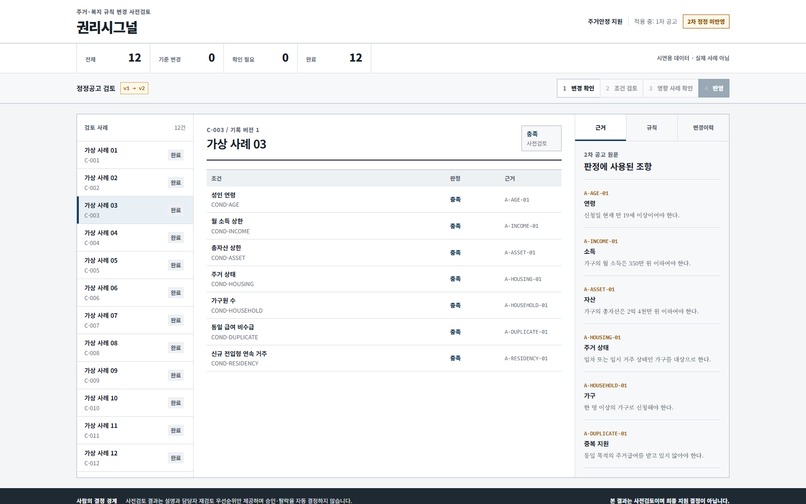Click A-ASSET-01 reference in the table
806x504 pixels.
[x=520, y=253]
